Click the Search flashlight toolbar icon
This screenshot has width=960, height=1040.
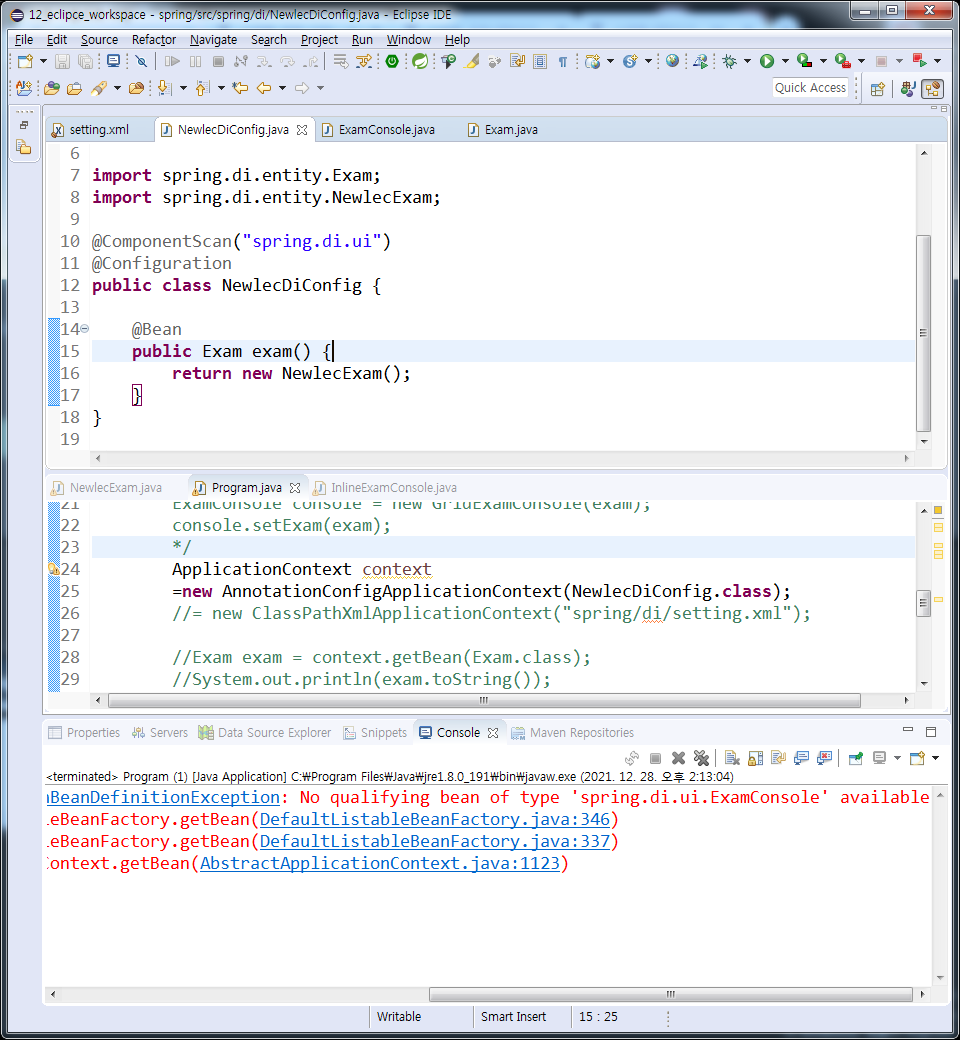pos(99,88)
